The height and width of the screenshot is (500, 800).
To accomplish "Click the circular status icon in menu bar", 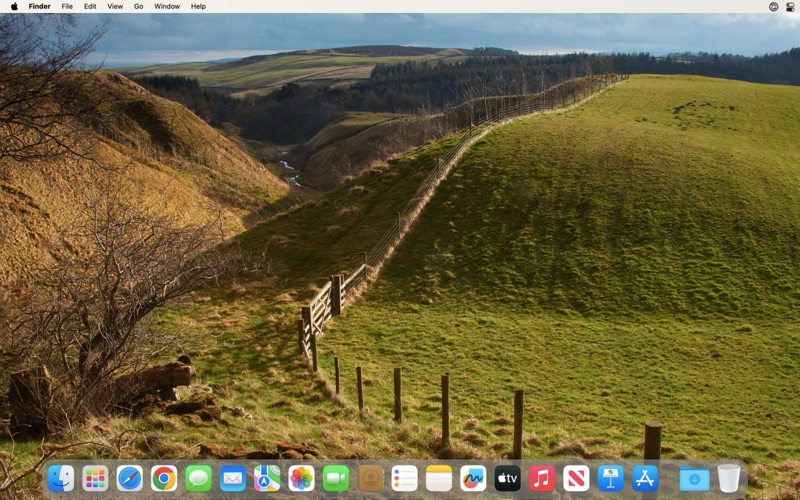I will (773, 7).
